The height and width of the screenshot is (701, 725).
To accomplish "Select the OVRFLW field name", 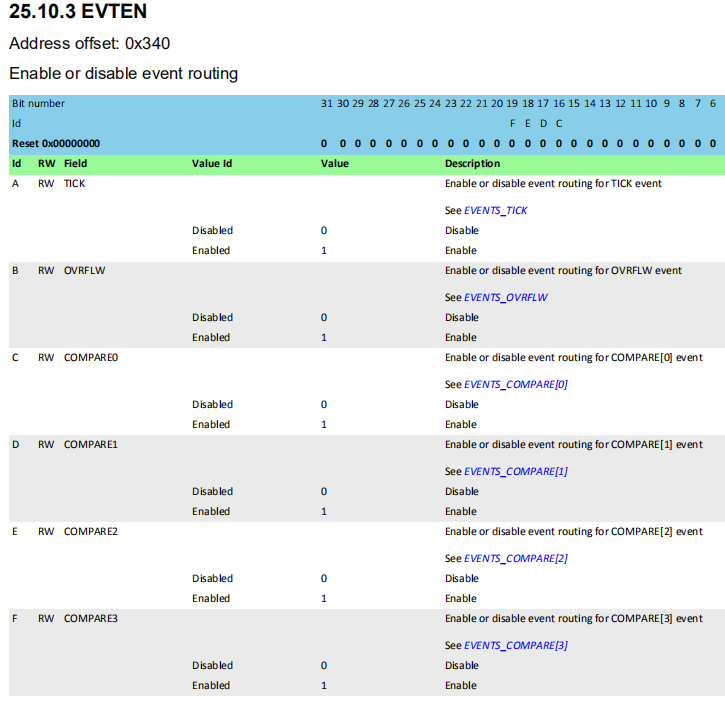I will [x=85, y=271].
